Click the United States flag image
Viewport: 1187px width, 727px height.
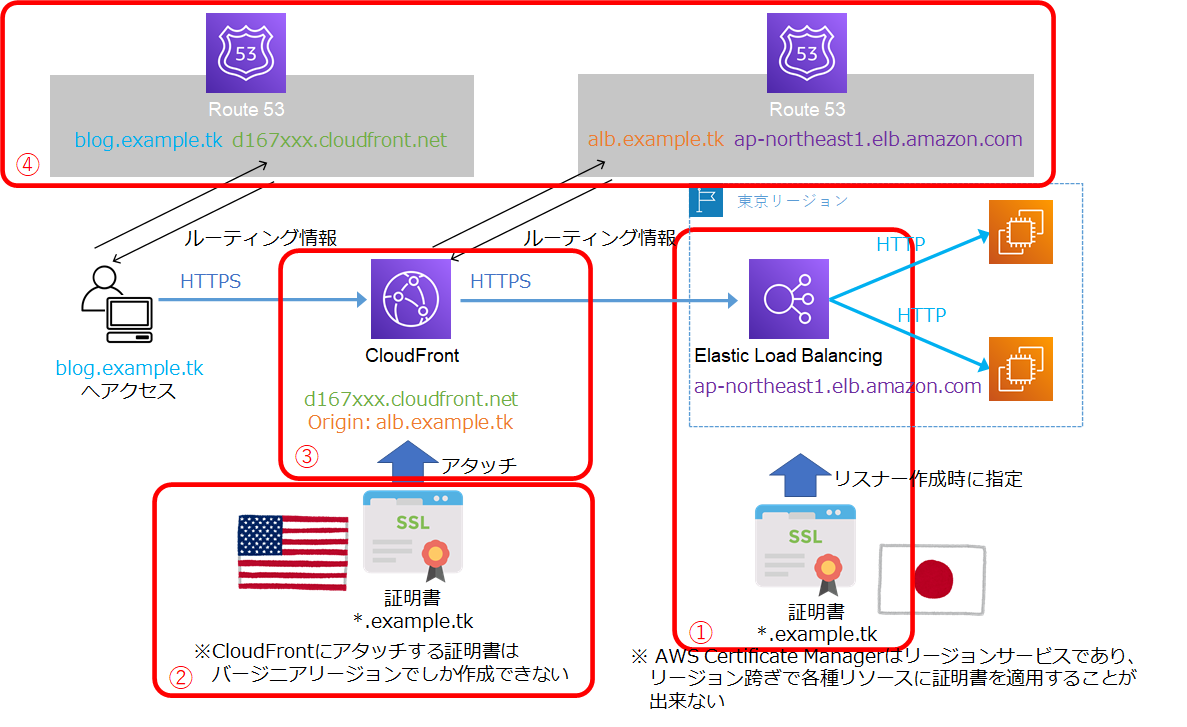click(x=293, y=552)
